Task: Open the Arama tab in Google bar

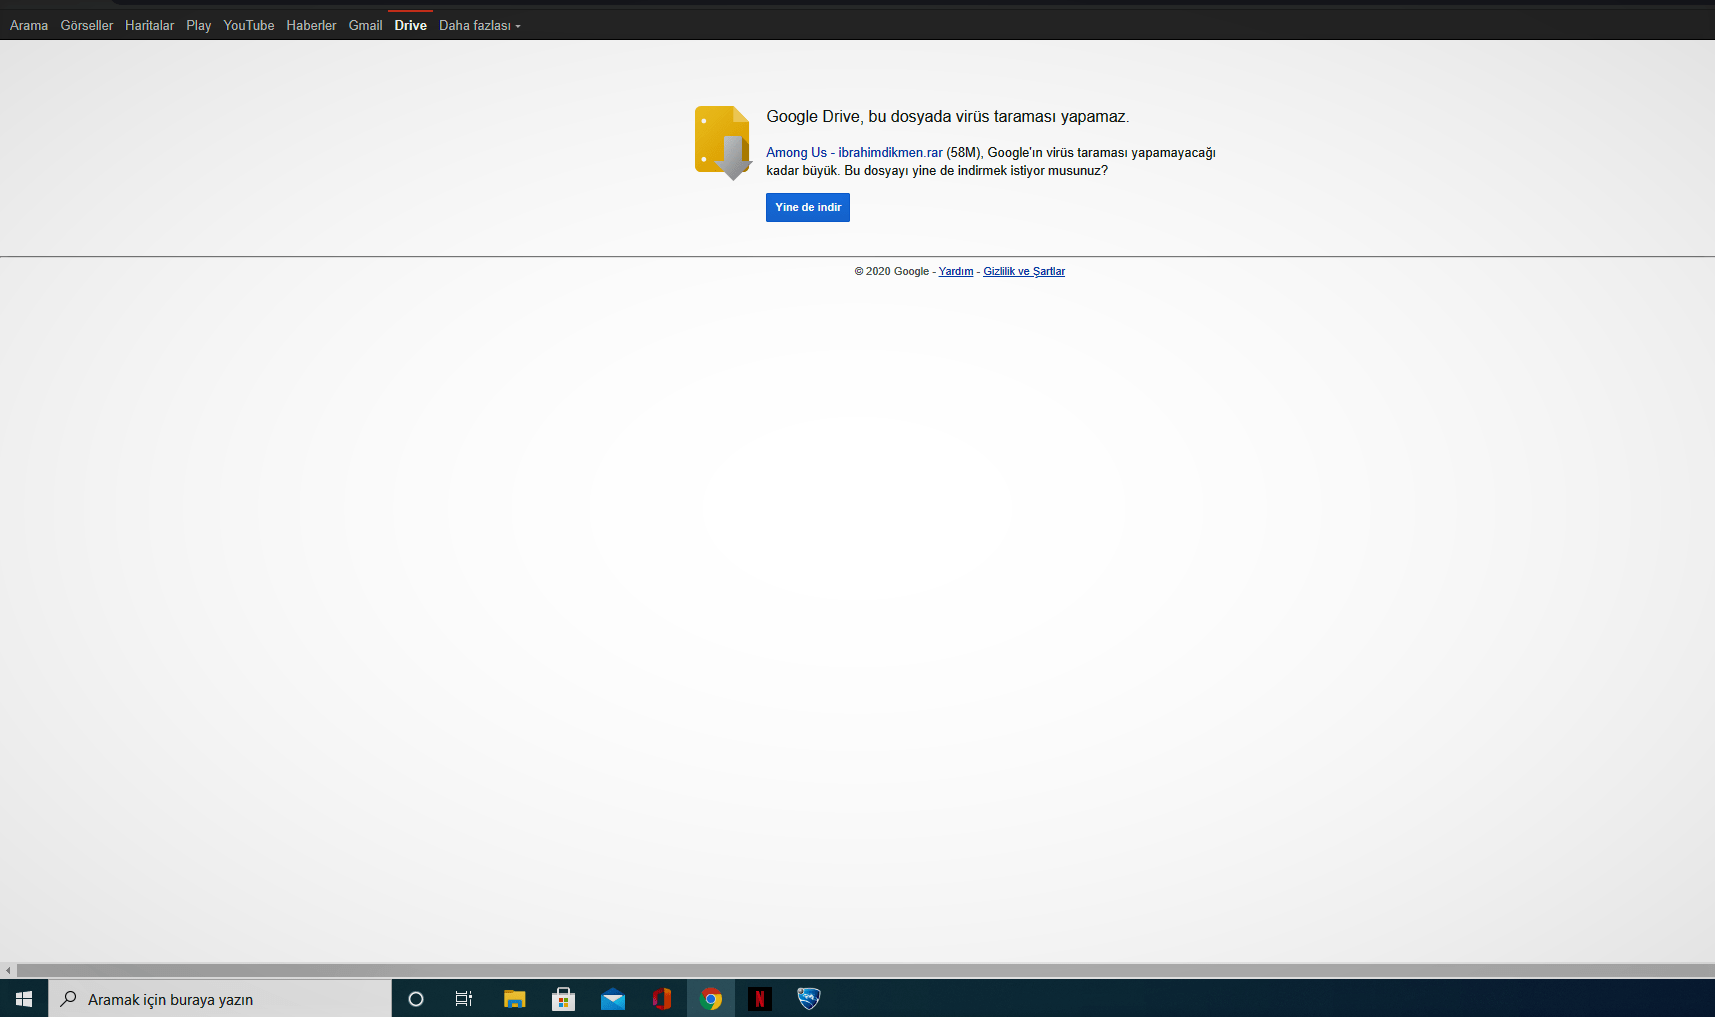Action: [x=29, y=26]
